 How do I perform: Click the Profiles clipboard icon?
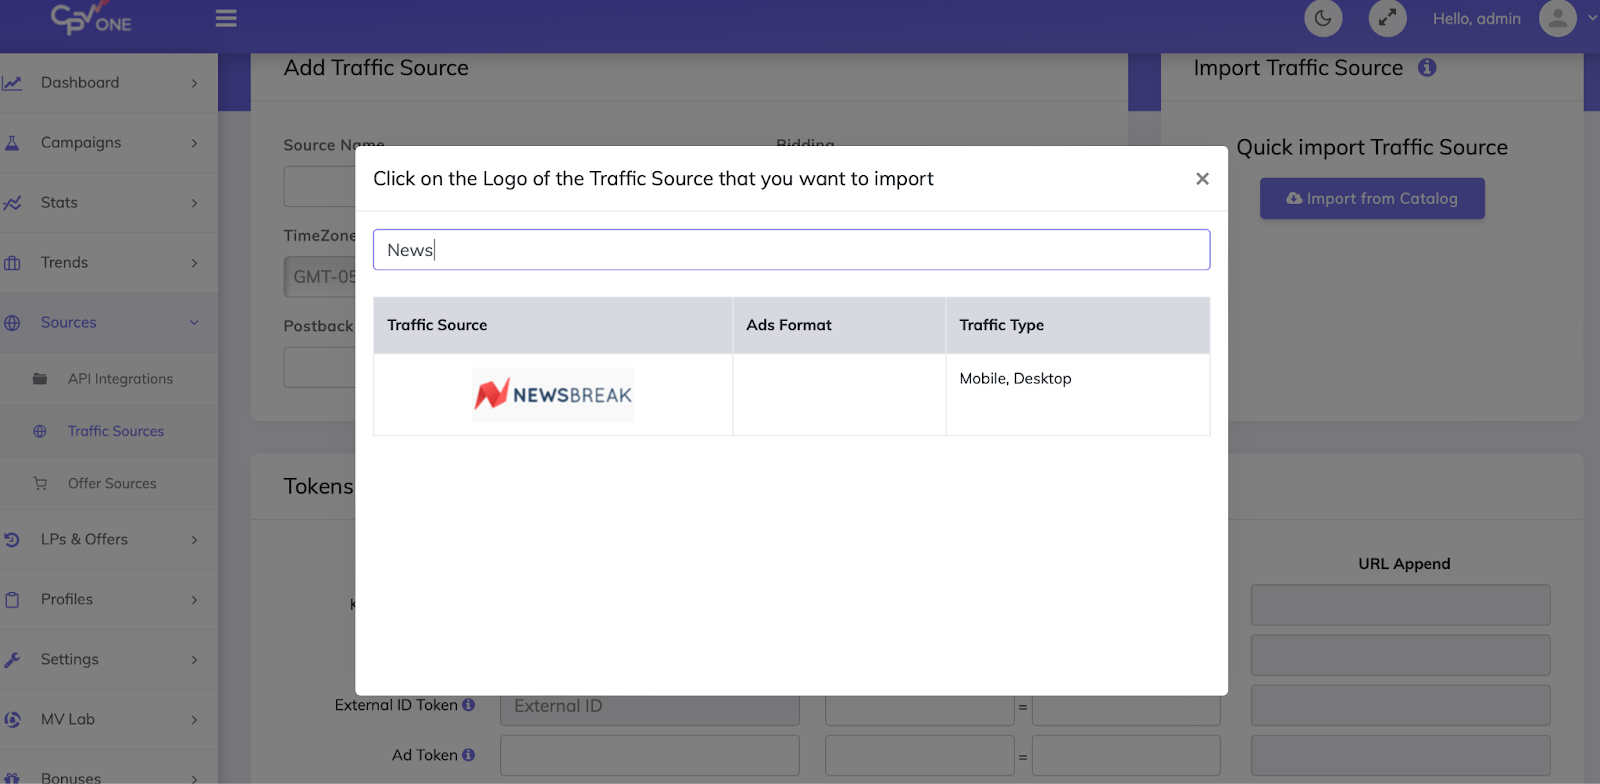coord(12,600)
